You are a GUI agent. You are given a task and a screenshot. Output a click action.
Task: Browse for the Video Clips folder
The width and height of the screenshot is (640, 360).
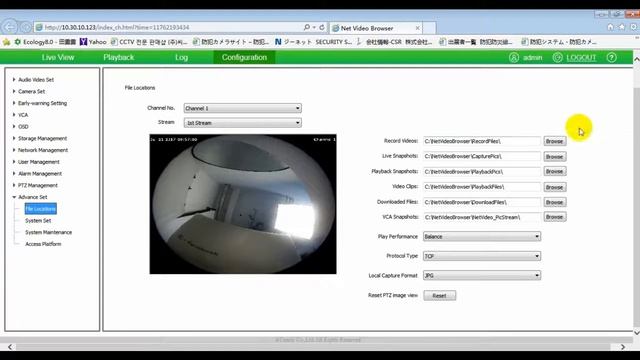(554, 187)
